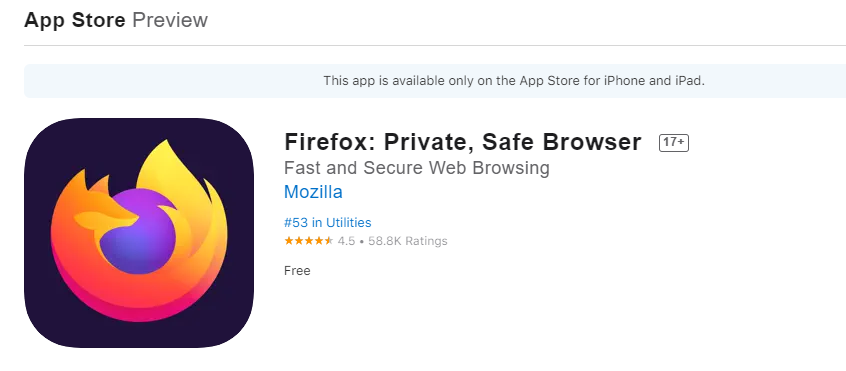
Task: Click the 17+ age rating badge
Action: pos(674,142)
